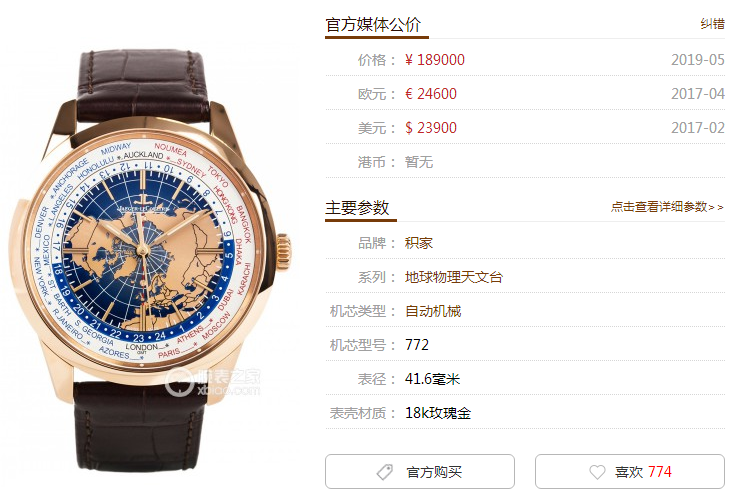Click the movement model 772
The width and height of the screenshot is (739, 497).
click(x=417, y=345)
